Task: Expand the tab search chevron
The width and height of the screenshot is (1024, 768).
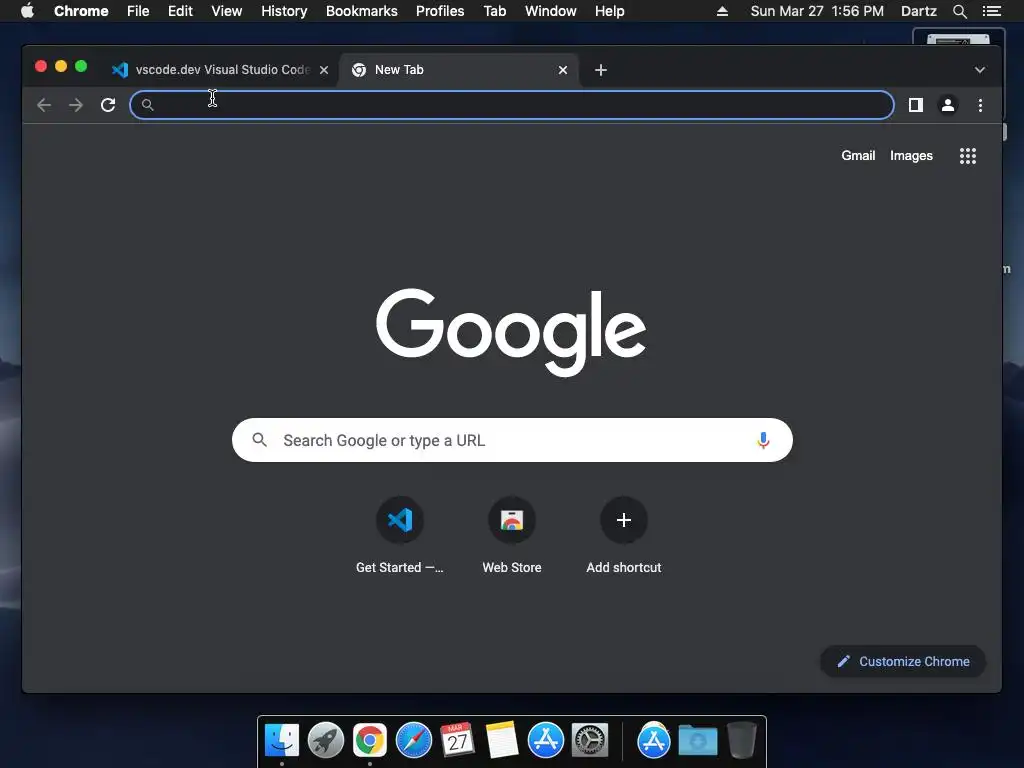Action: [x=980, y=70]
